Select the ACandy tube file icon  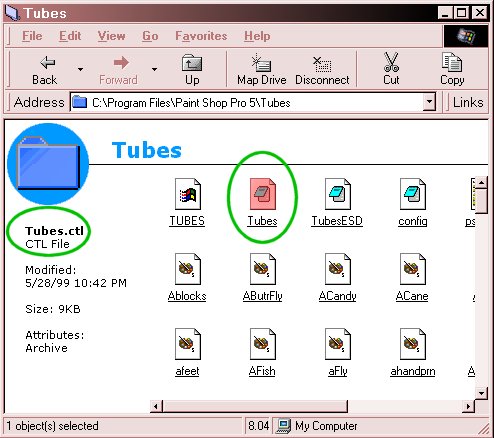(x=338, y=269)
